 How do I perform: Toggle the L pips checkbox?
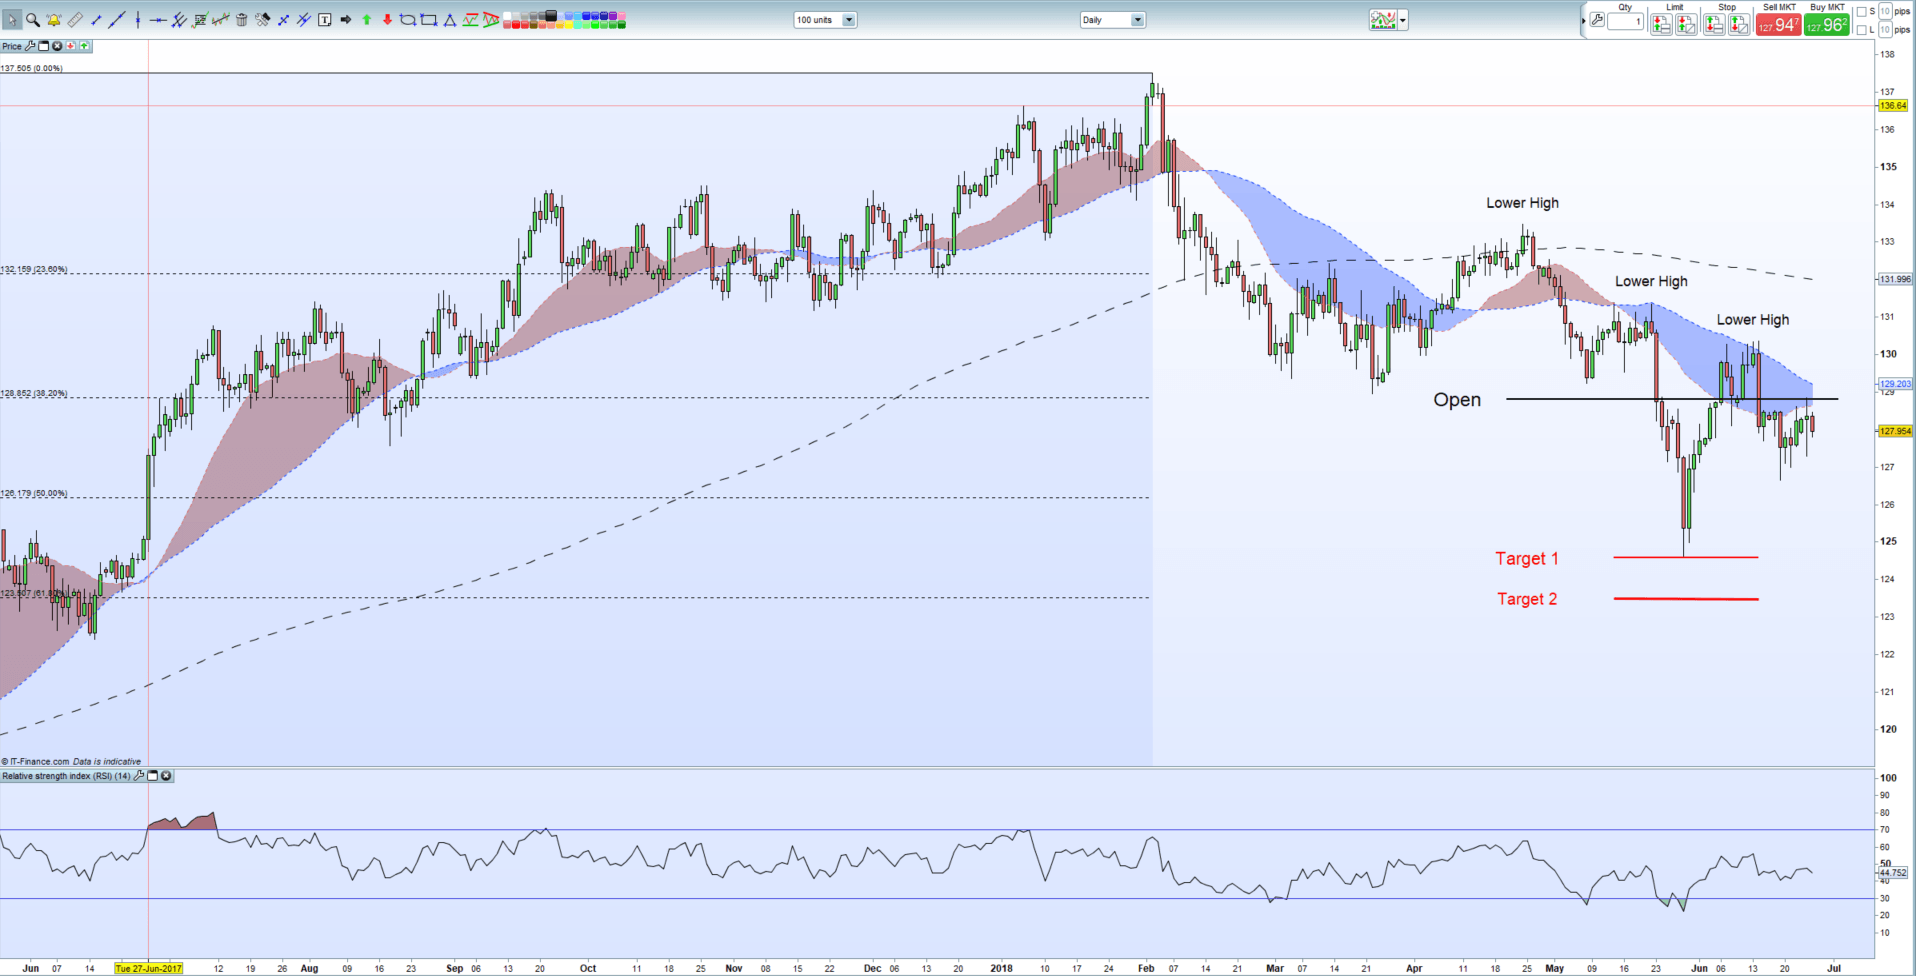tap(1861, 30)
